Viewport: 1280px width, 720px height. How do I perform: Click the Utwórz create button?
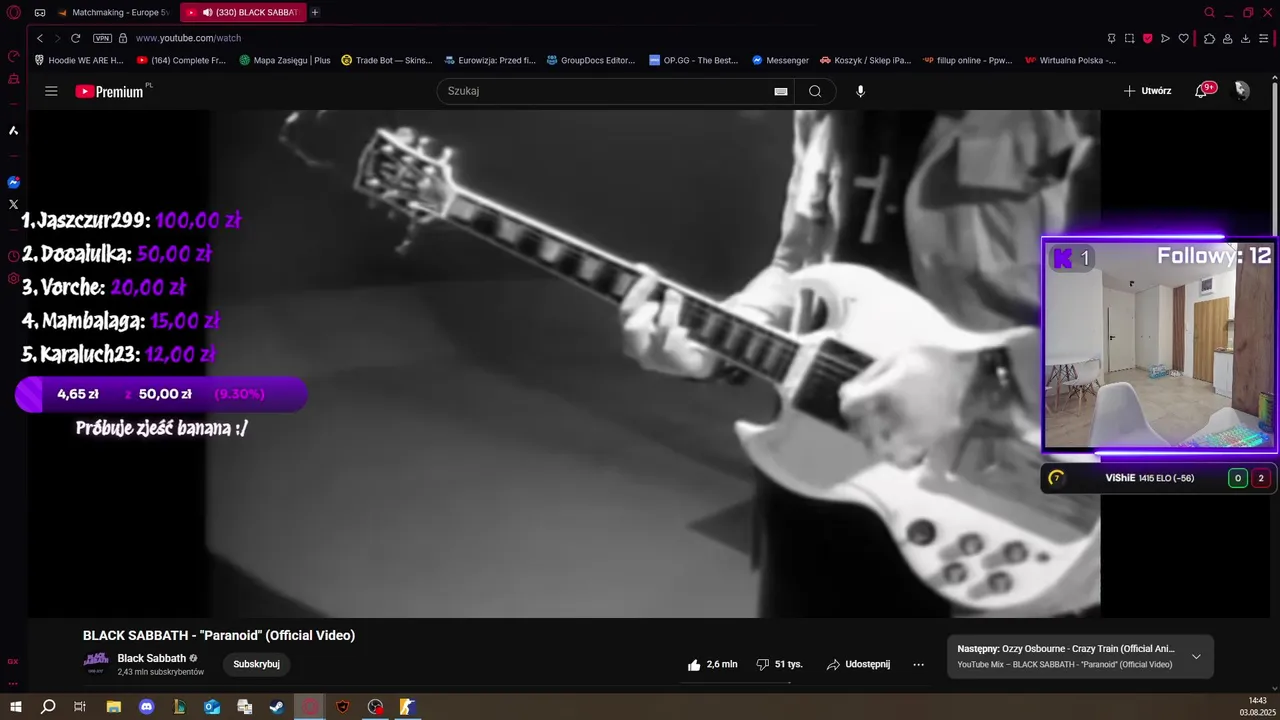coord(1147,91)
